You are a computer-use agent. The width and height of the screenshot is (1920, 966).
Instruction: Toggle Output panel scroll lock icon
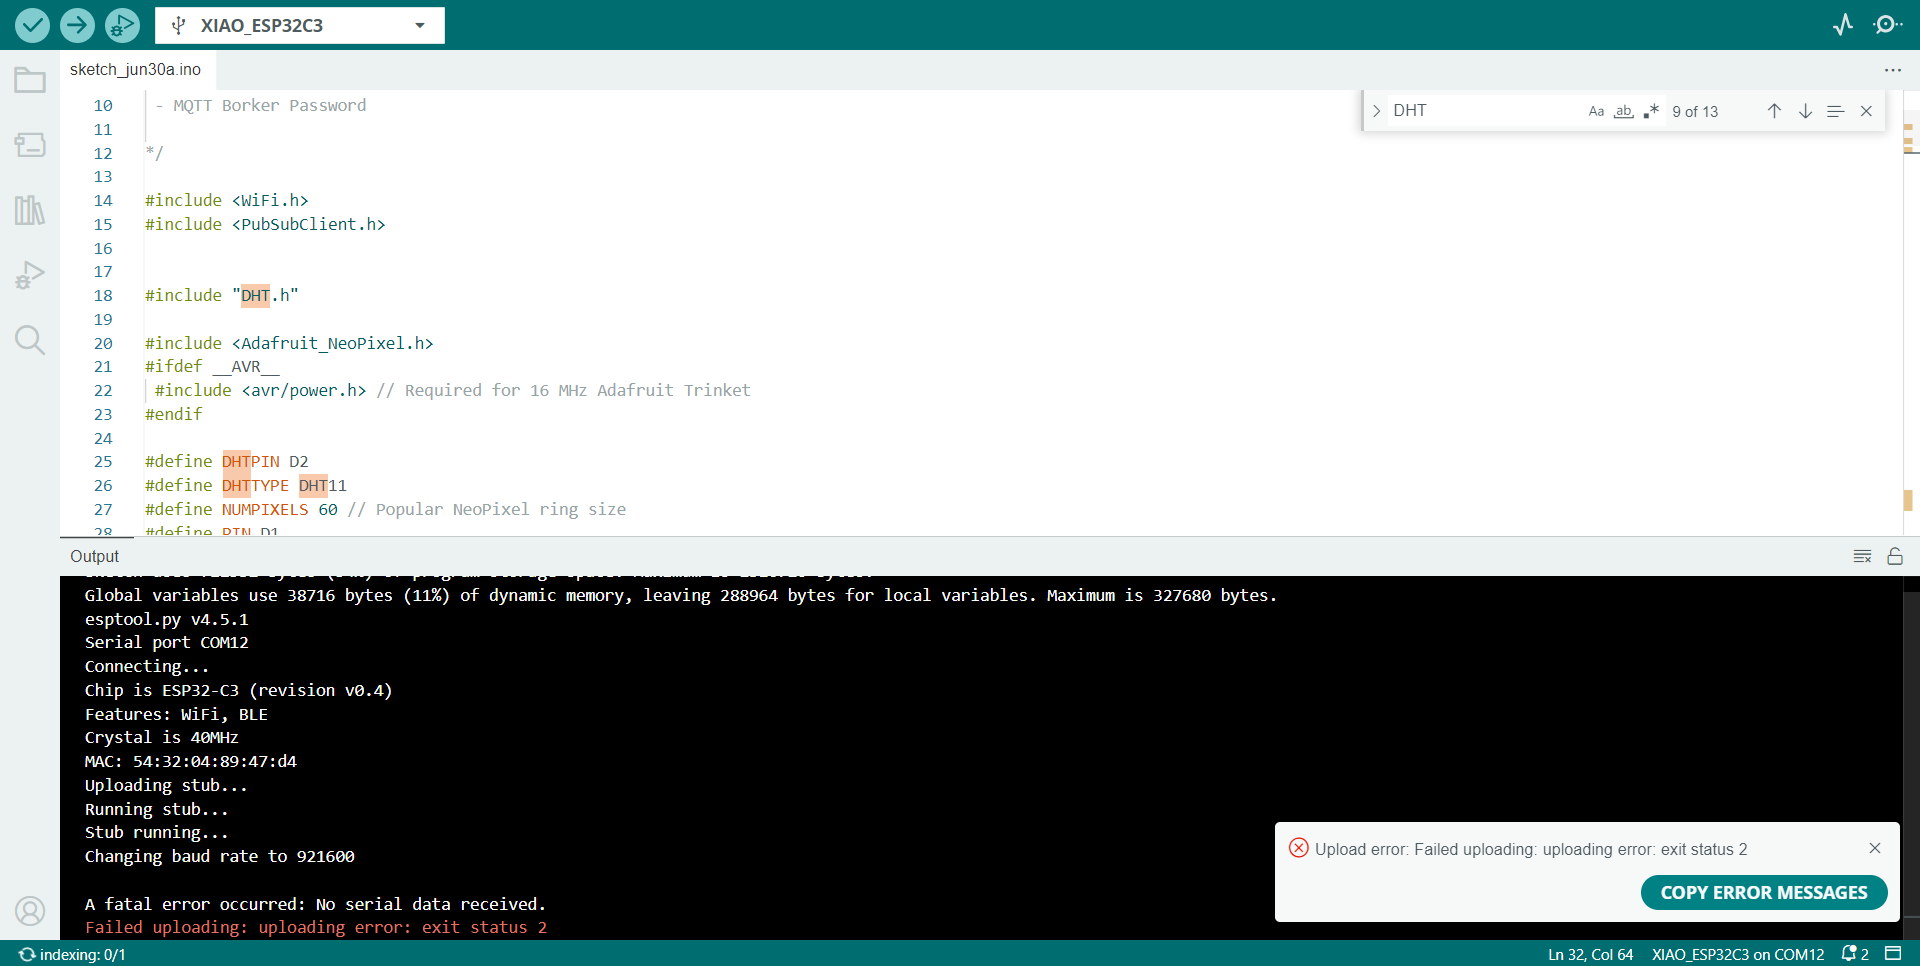coord(1895,556)
